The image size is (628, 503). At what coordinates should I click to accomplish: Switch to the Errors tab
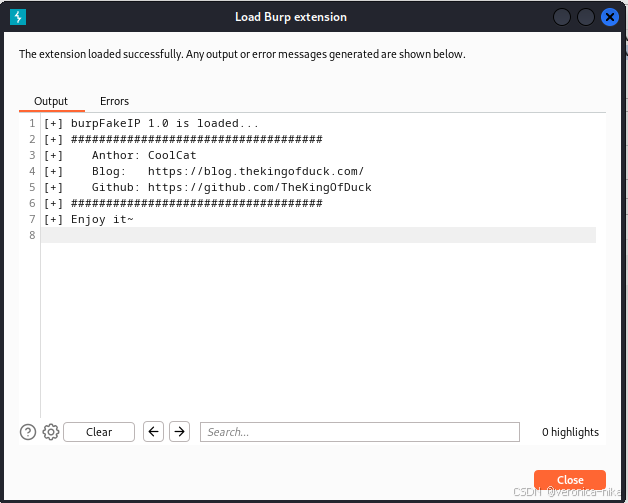(115, 101)
